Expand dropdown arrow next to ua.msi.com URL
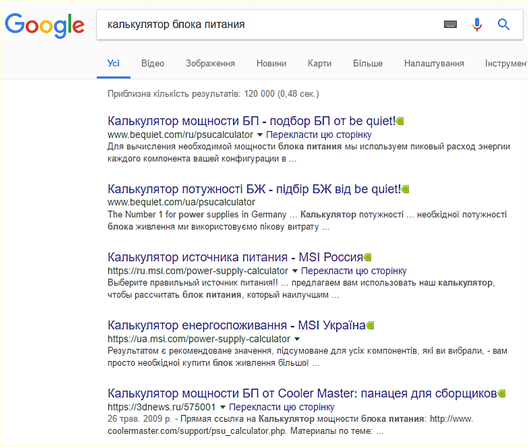 point(297,339)
